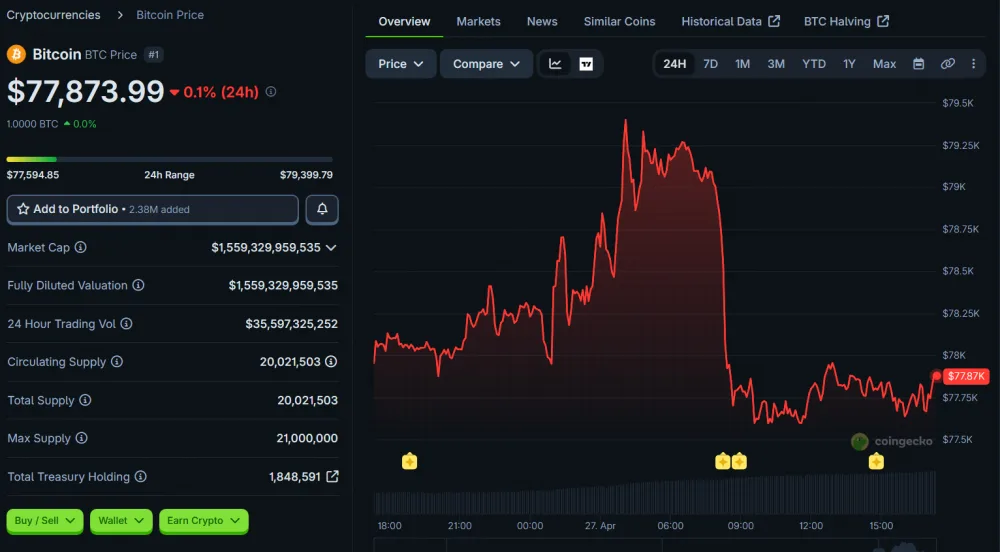Viewport: 1000px width, 552px height.
Task: Go to Cryptocurrencies breadcrumb link
Action: (54, 15)
